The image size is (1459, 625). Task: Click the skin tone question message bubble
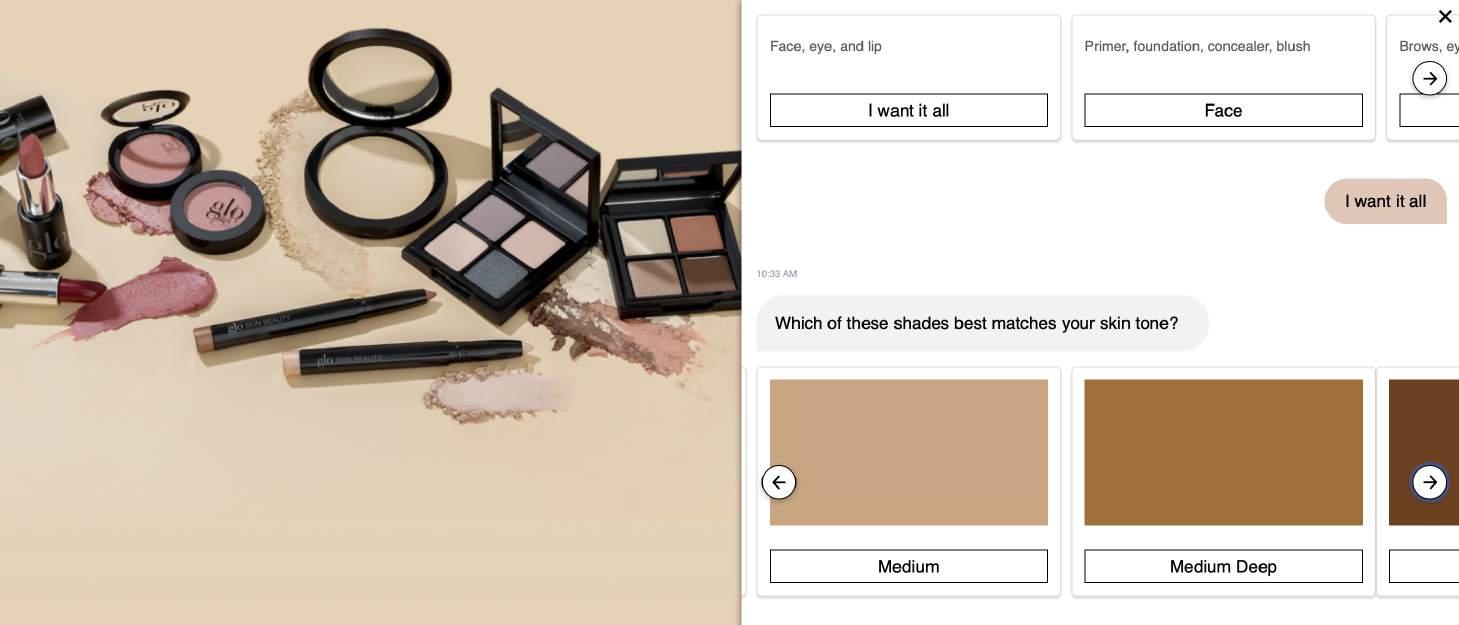coord(982,323)
